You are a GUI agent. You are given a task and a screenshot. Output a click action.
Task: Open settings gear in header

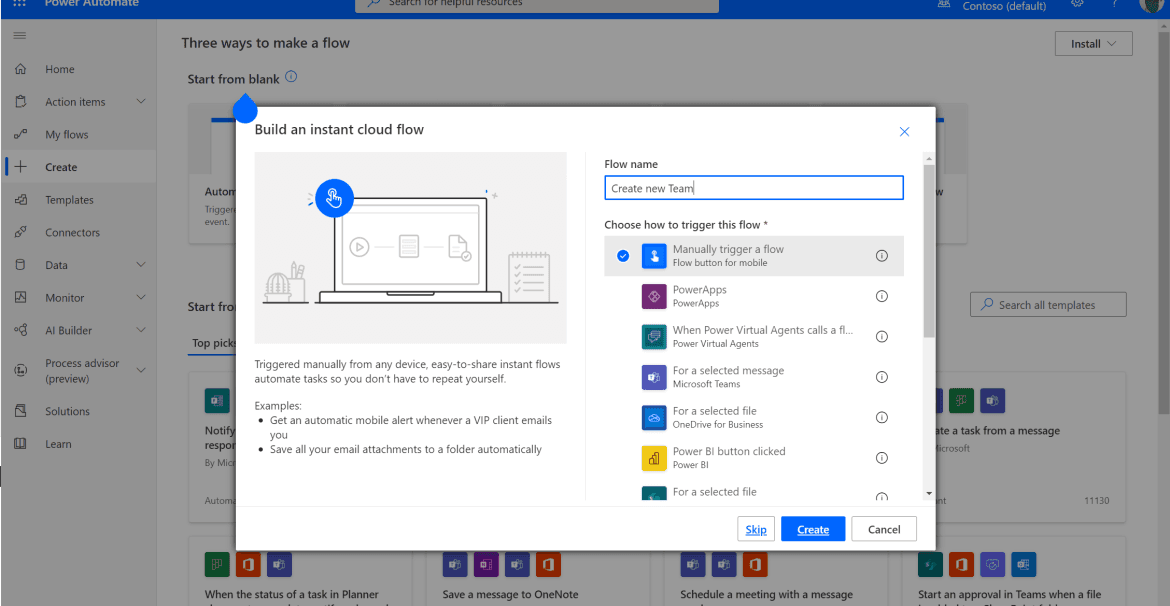[1077, 4]
